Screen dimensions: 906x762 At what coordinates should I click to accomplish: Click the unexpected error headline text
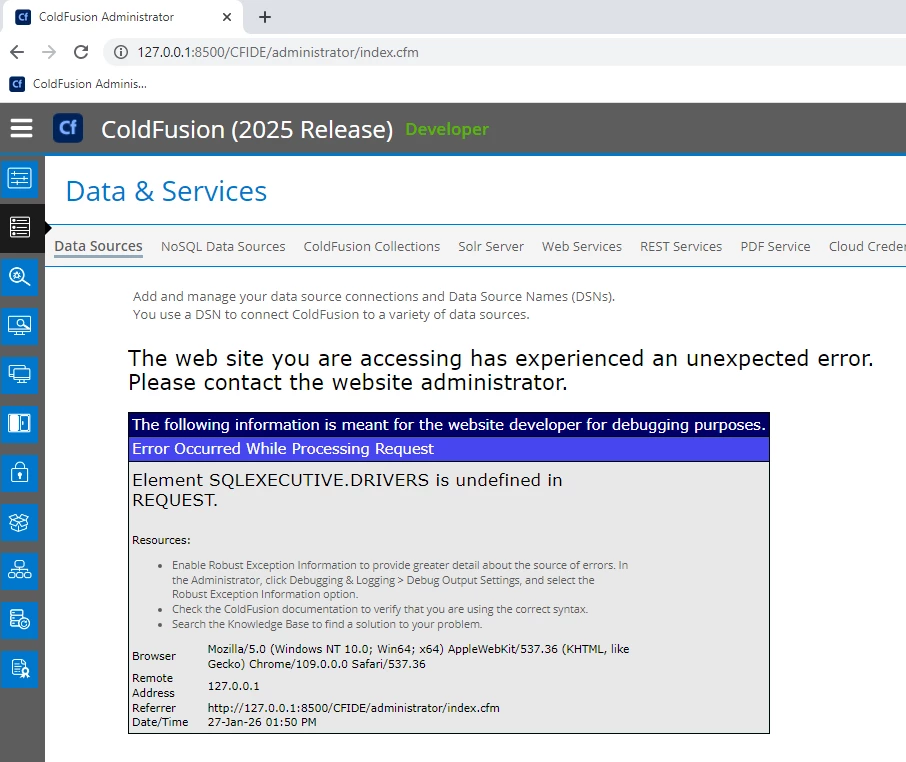click(500, 370)
